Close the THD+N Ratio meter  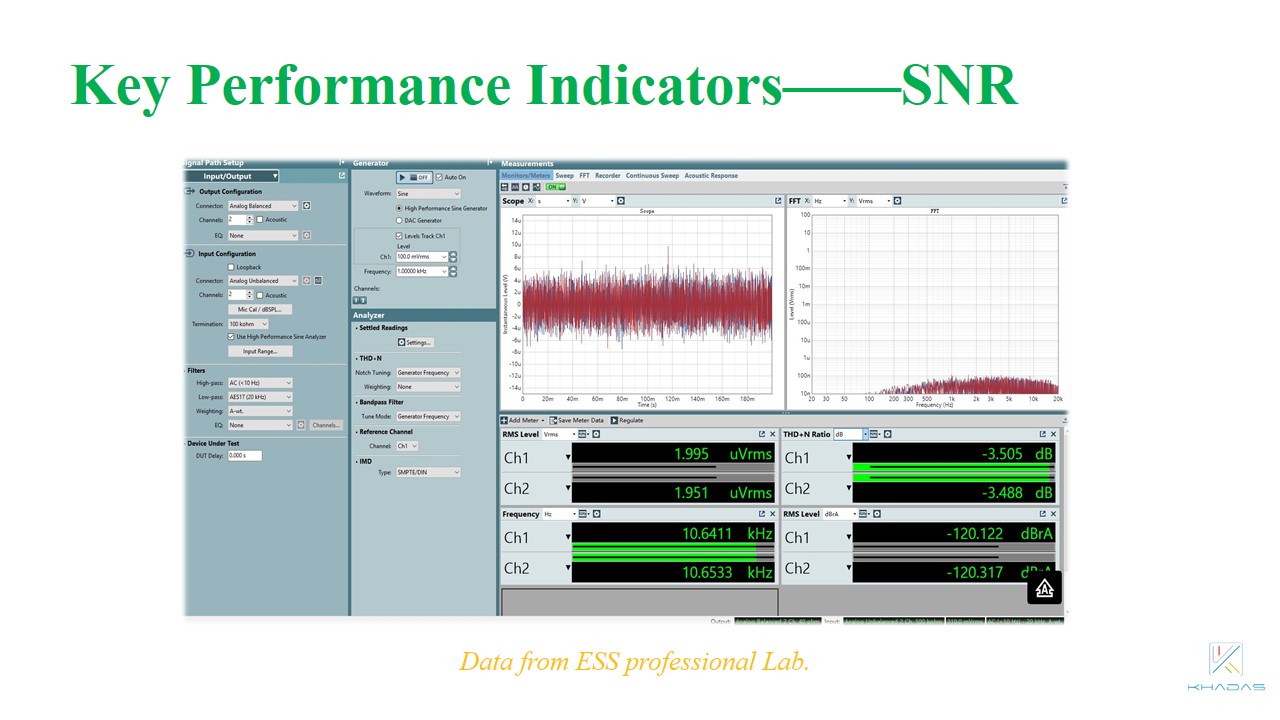pyautogui.click(x=1053, y=434)
